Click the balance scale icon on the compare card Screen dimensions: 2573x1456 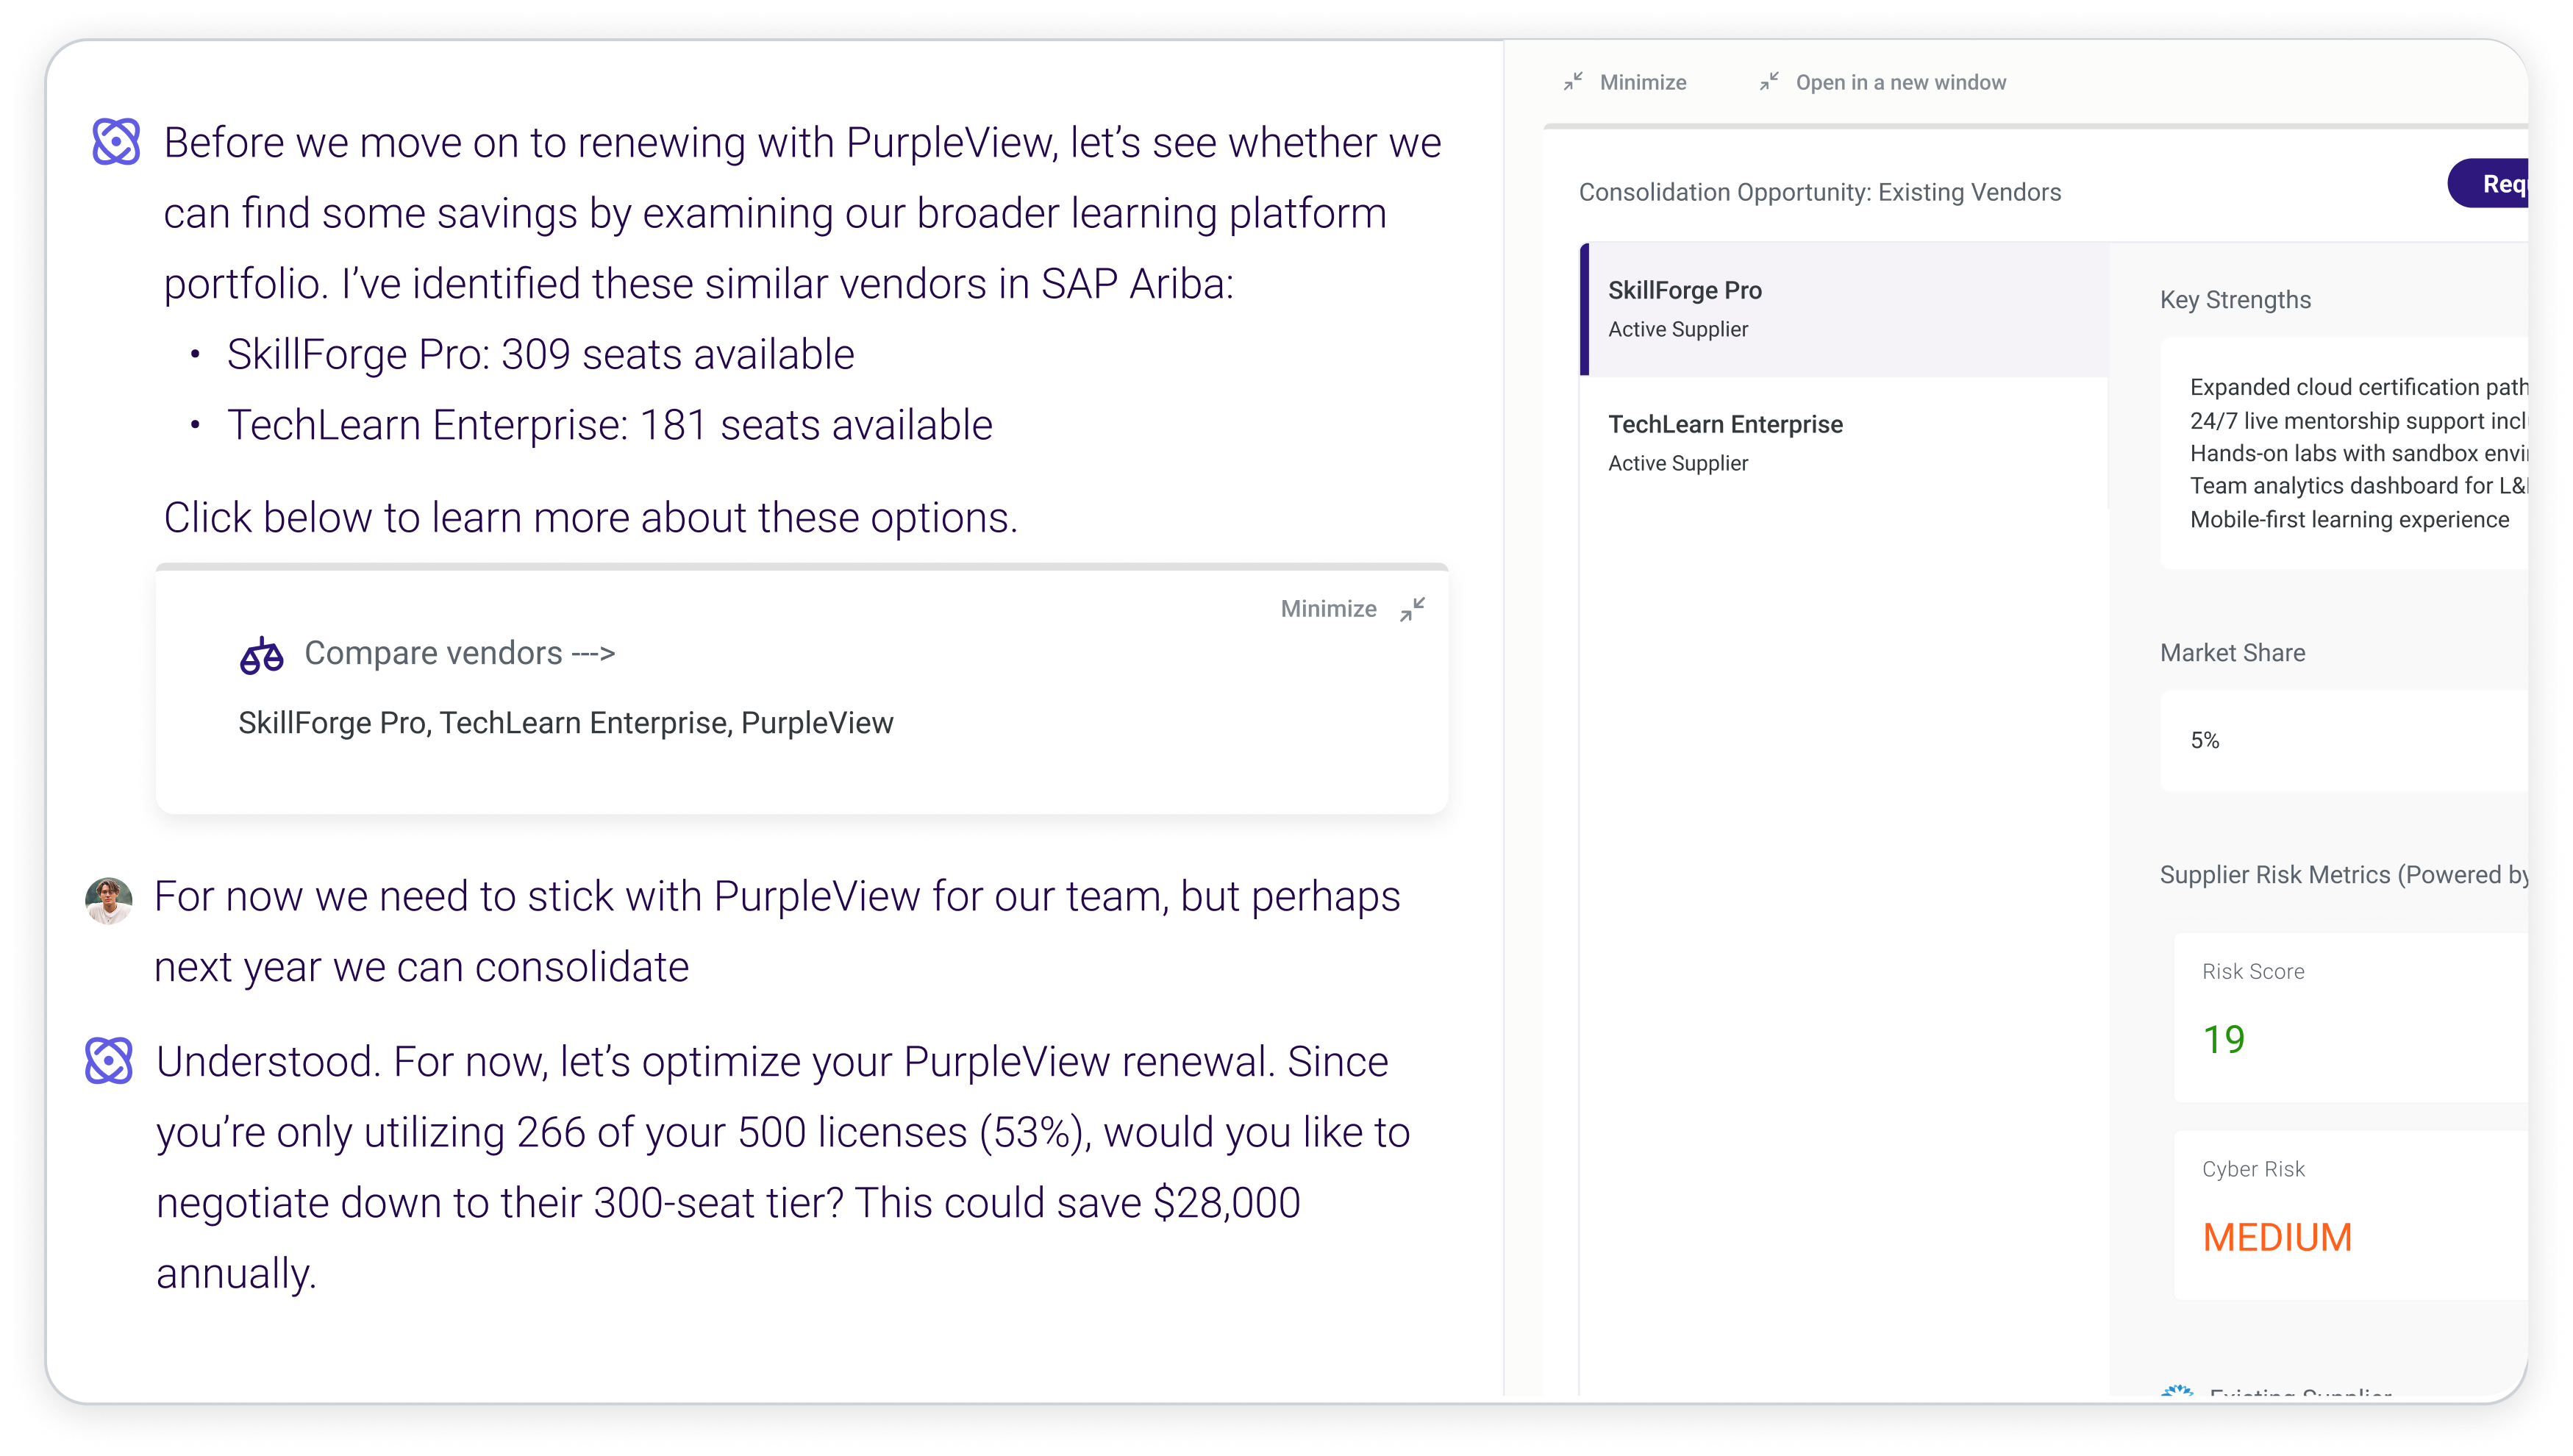262,653
